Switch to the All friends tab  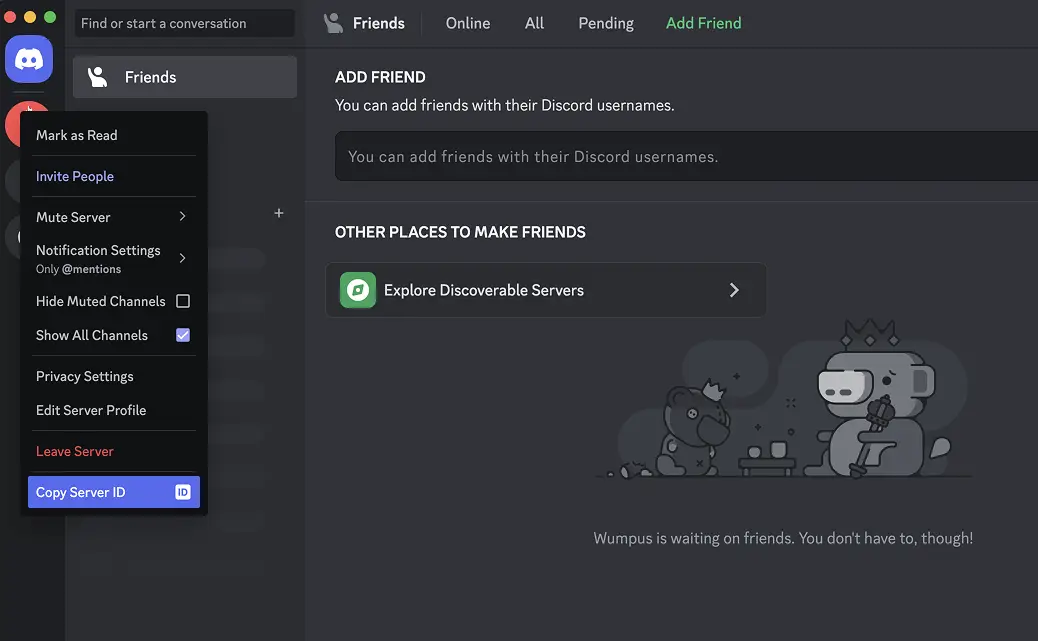point(534,23)
